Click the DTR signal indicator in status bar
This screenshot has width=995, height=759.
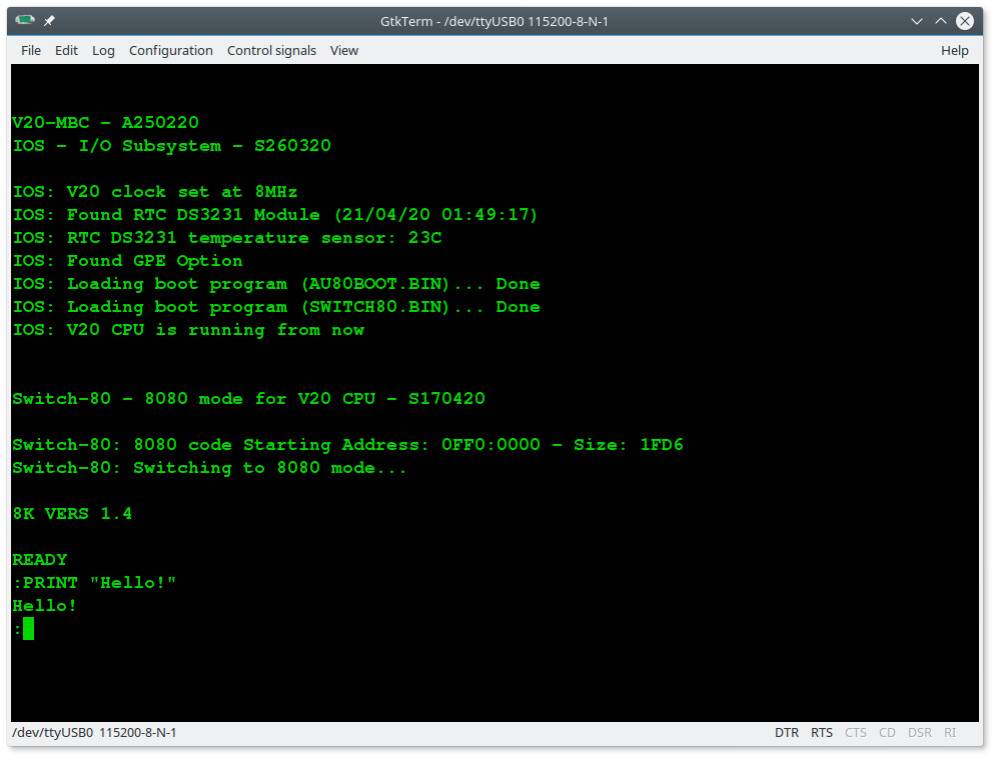click(786, 733)
